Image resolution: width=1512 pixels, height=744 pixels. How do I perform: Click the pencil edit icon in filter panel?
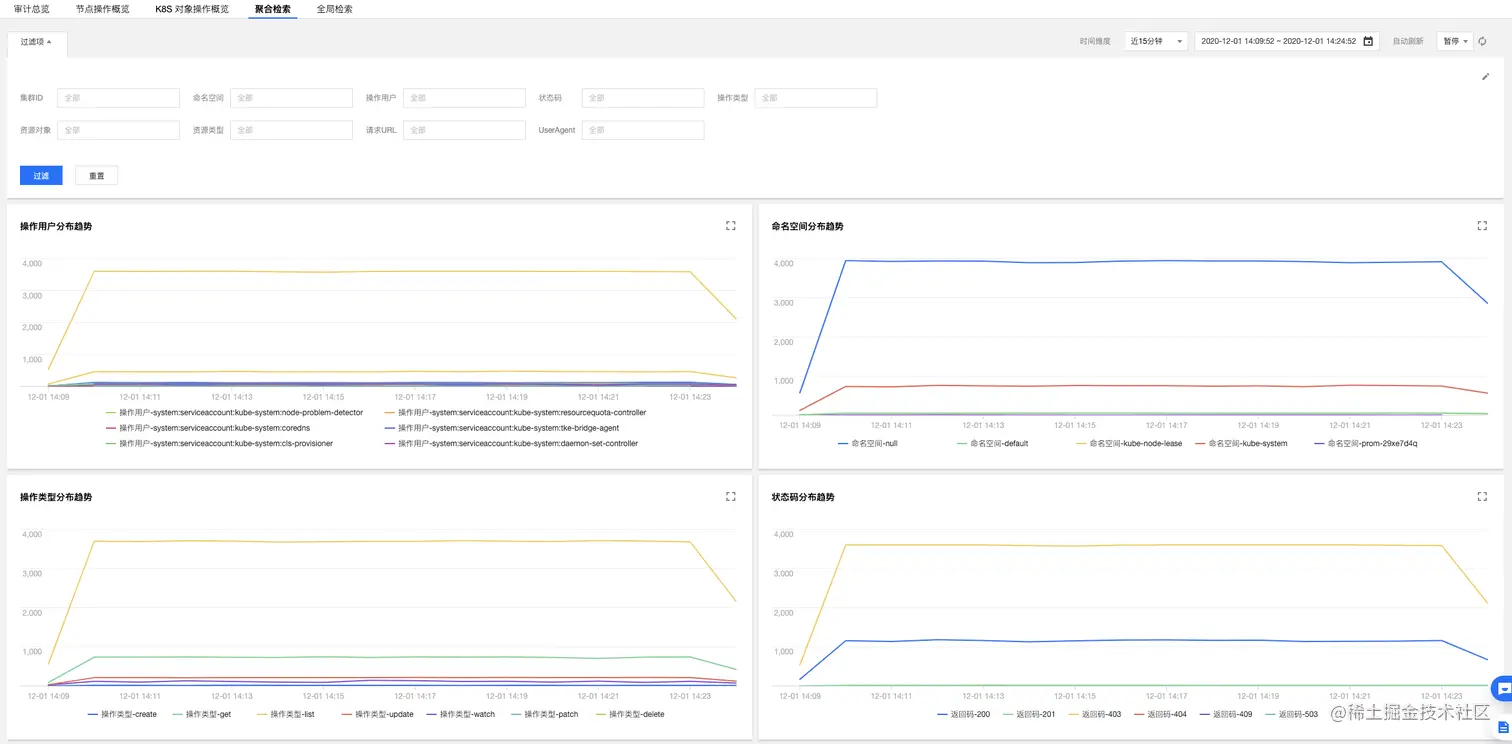click(x=1485, y=76)
